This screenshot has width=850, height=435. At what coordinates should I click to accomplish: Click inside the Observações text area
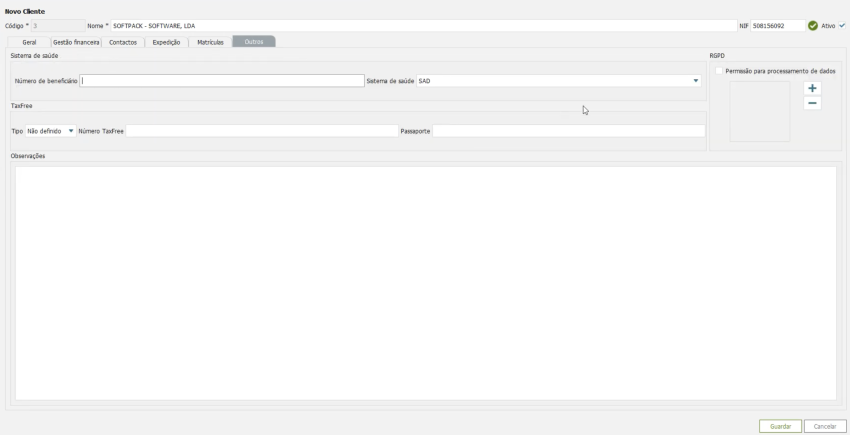tap(425, 282)
